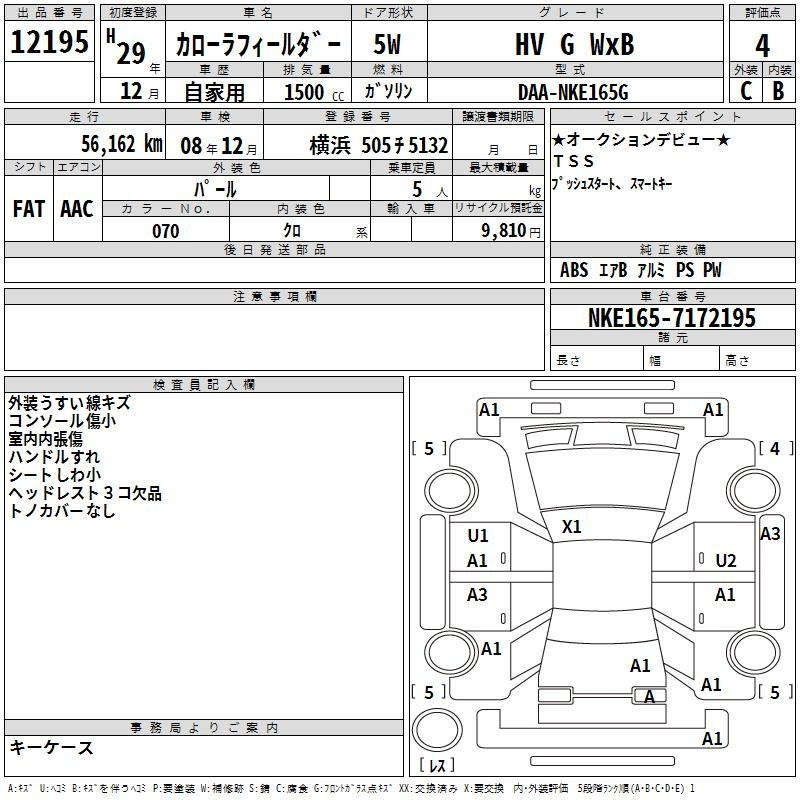
Task: Click the [レス] spare tire label
Action: (x=436, y=766)
